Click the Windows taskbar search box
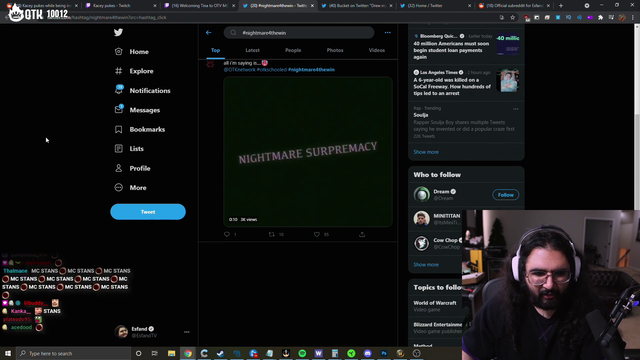640x360 pixels. click(73, 353)
